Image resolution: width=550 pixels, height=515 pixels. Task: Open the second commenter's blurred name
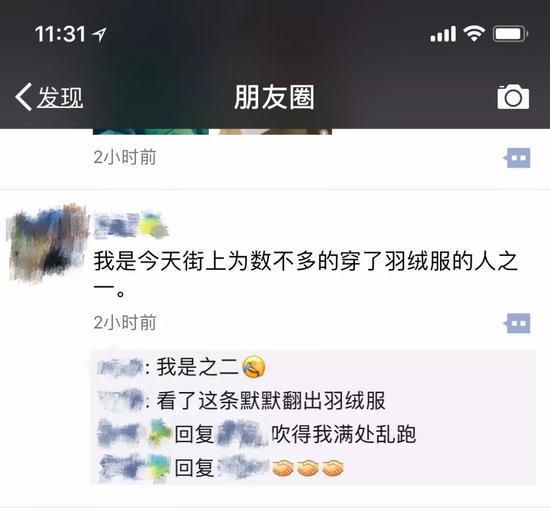point(120,400)
